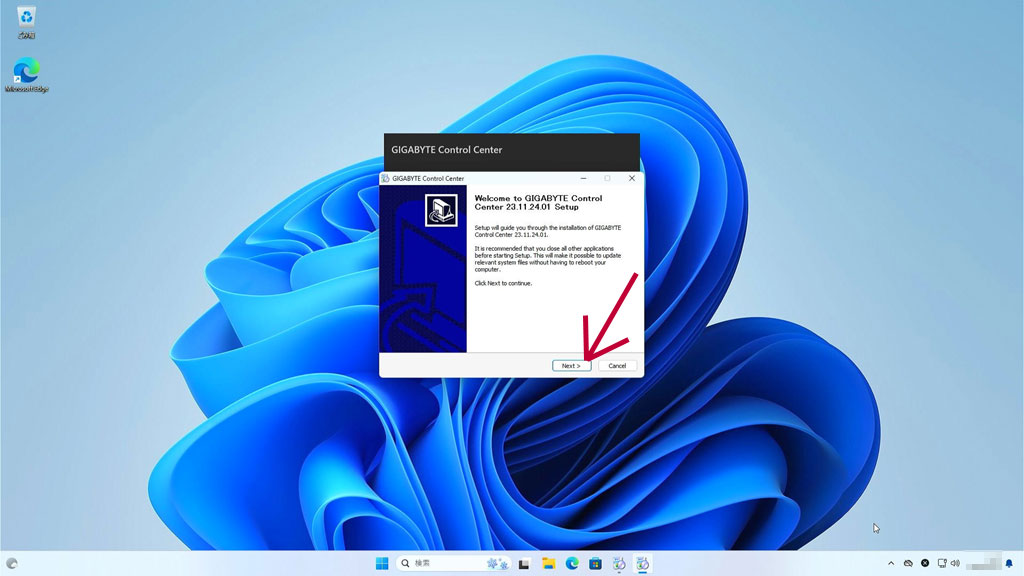Click the rightmost setup installer taskbar icon

pos(643,564)
